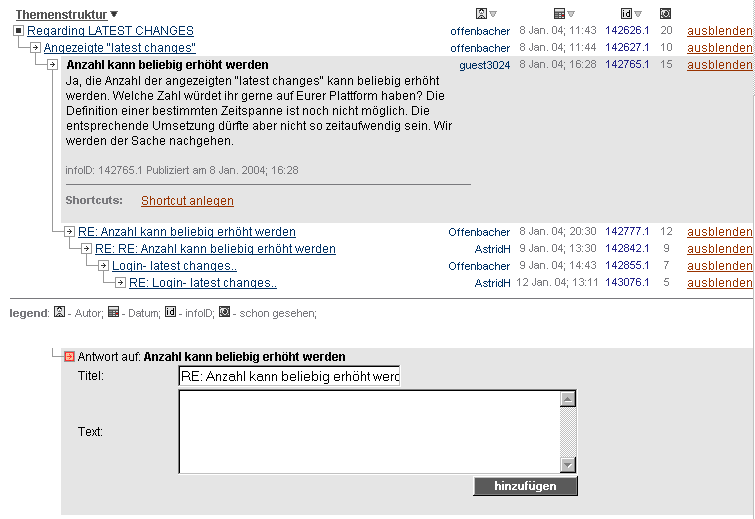Open the Themenstruktur dropdown arrow
755x519 pixels.
tap(114, 15)
